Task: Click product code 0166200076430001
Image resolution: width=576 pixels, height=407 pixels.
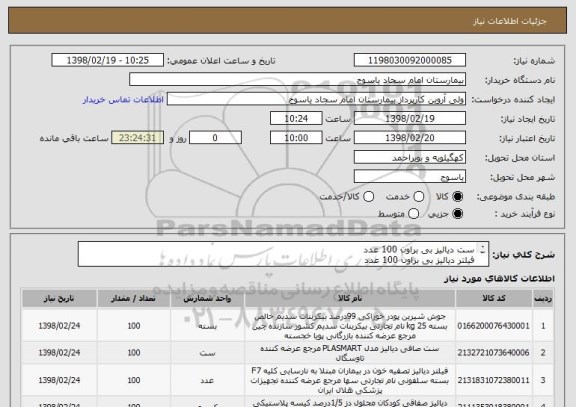Action: pos(493,326)
